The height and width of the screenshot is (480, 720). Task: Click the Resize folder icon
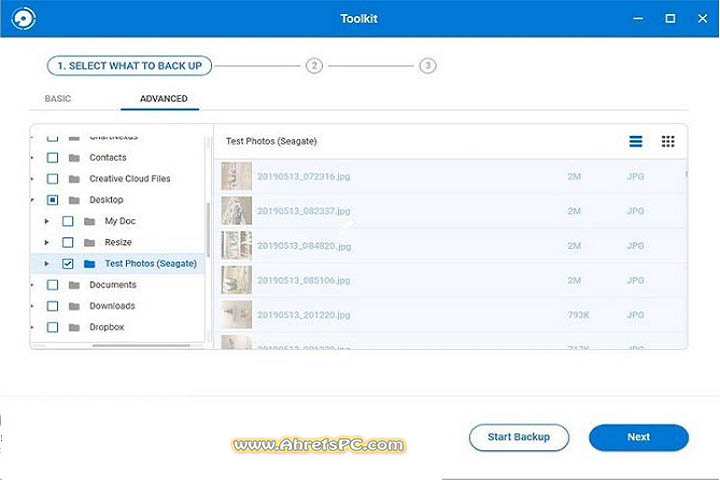[90, 243]
